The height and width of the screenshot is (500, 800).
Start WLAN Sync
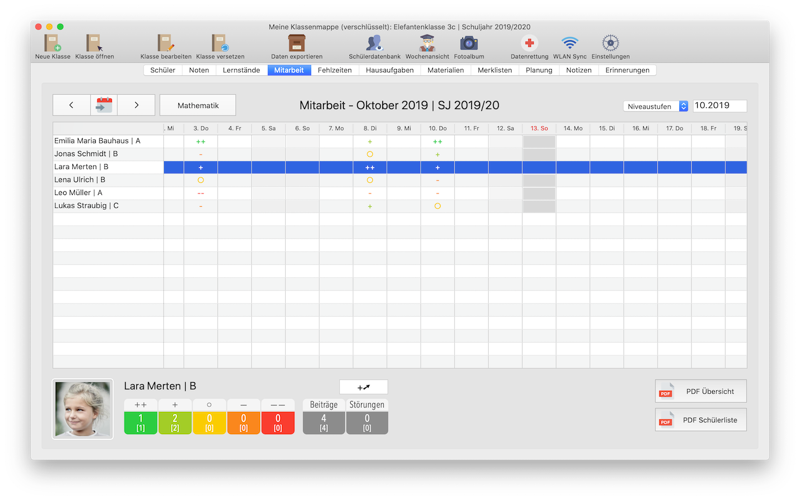coord(569,45)
